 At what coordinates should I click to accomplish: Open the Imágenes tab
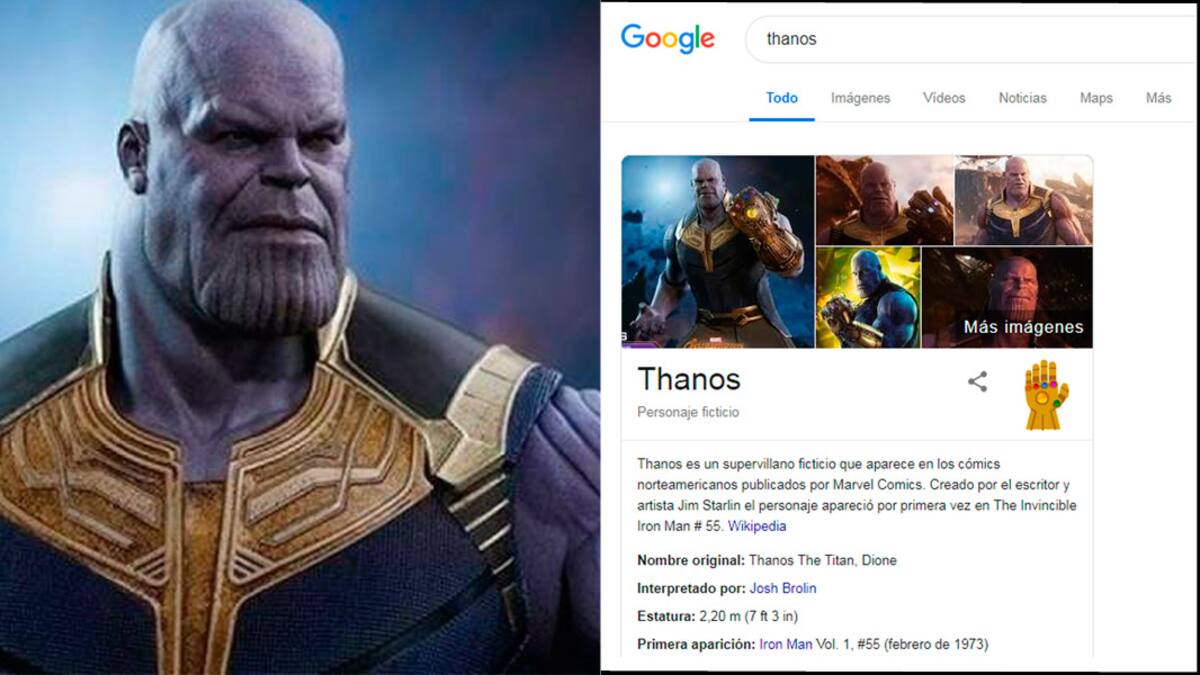coord(860,98)
